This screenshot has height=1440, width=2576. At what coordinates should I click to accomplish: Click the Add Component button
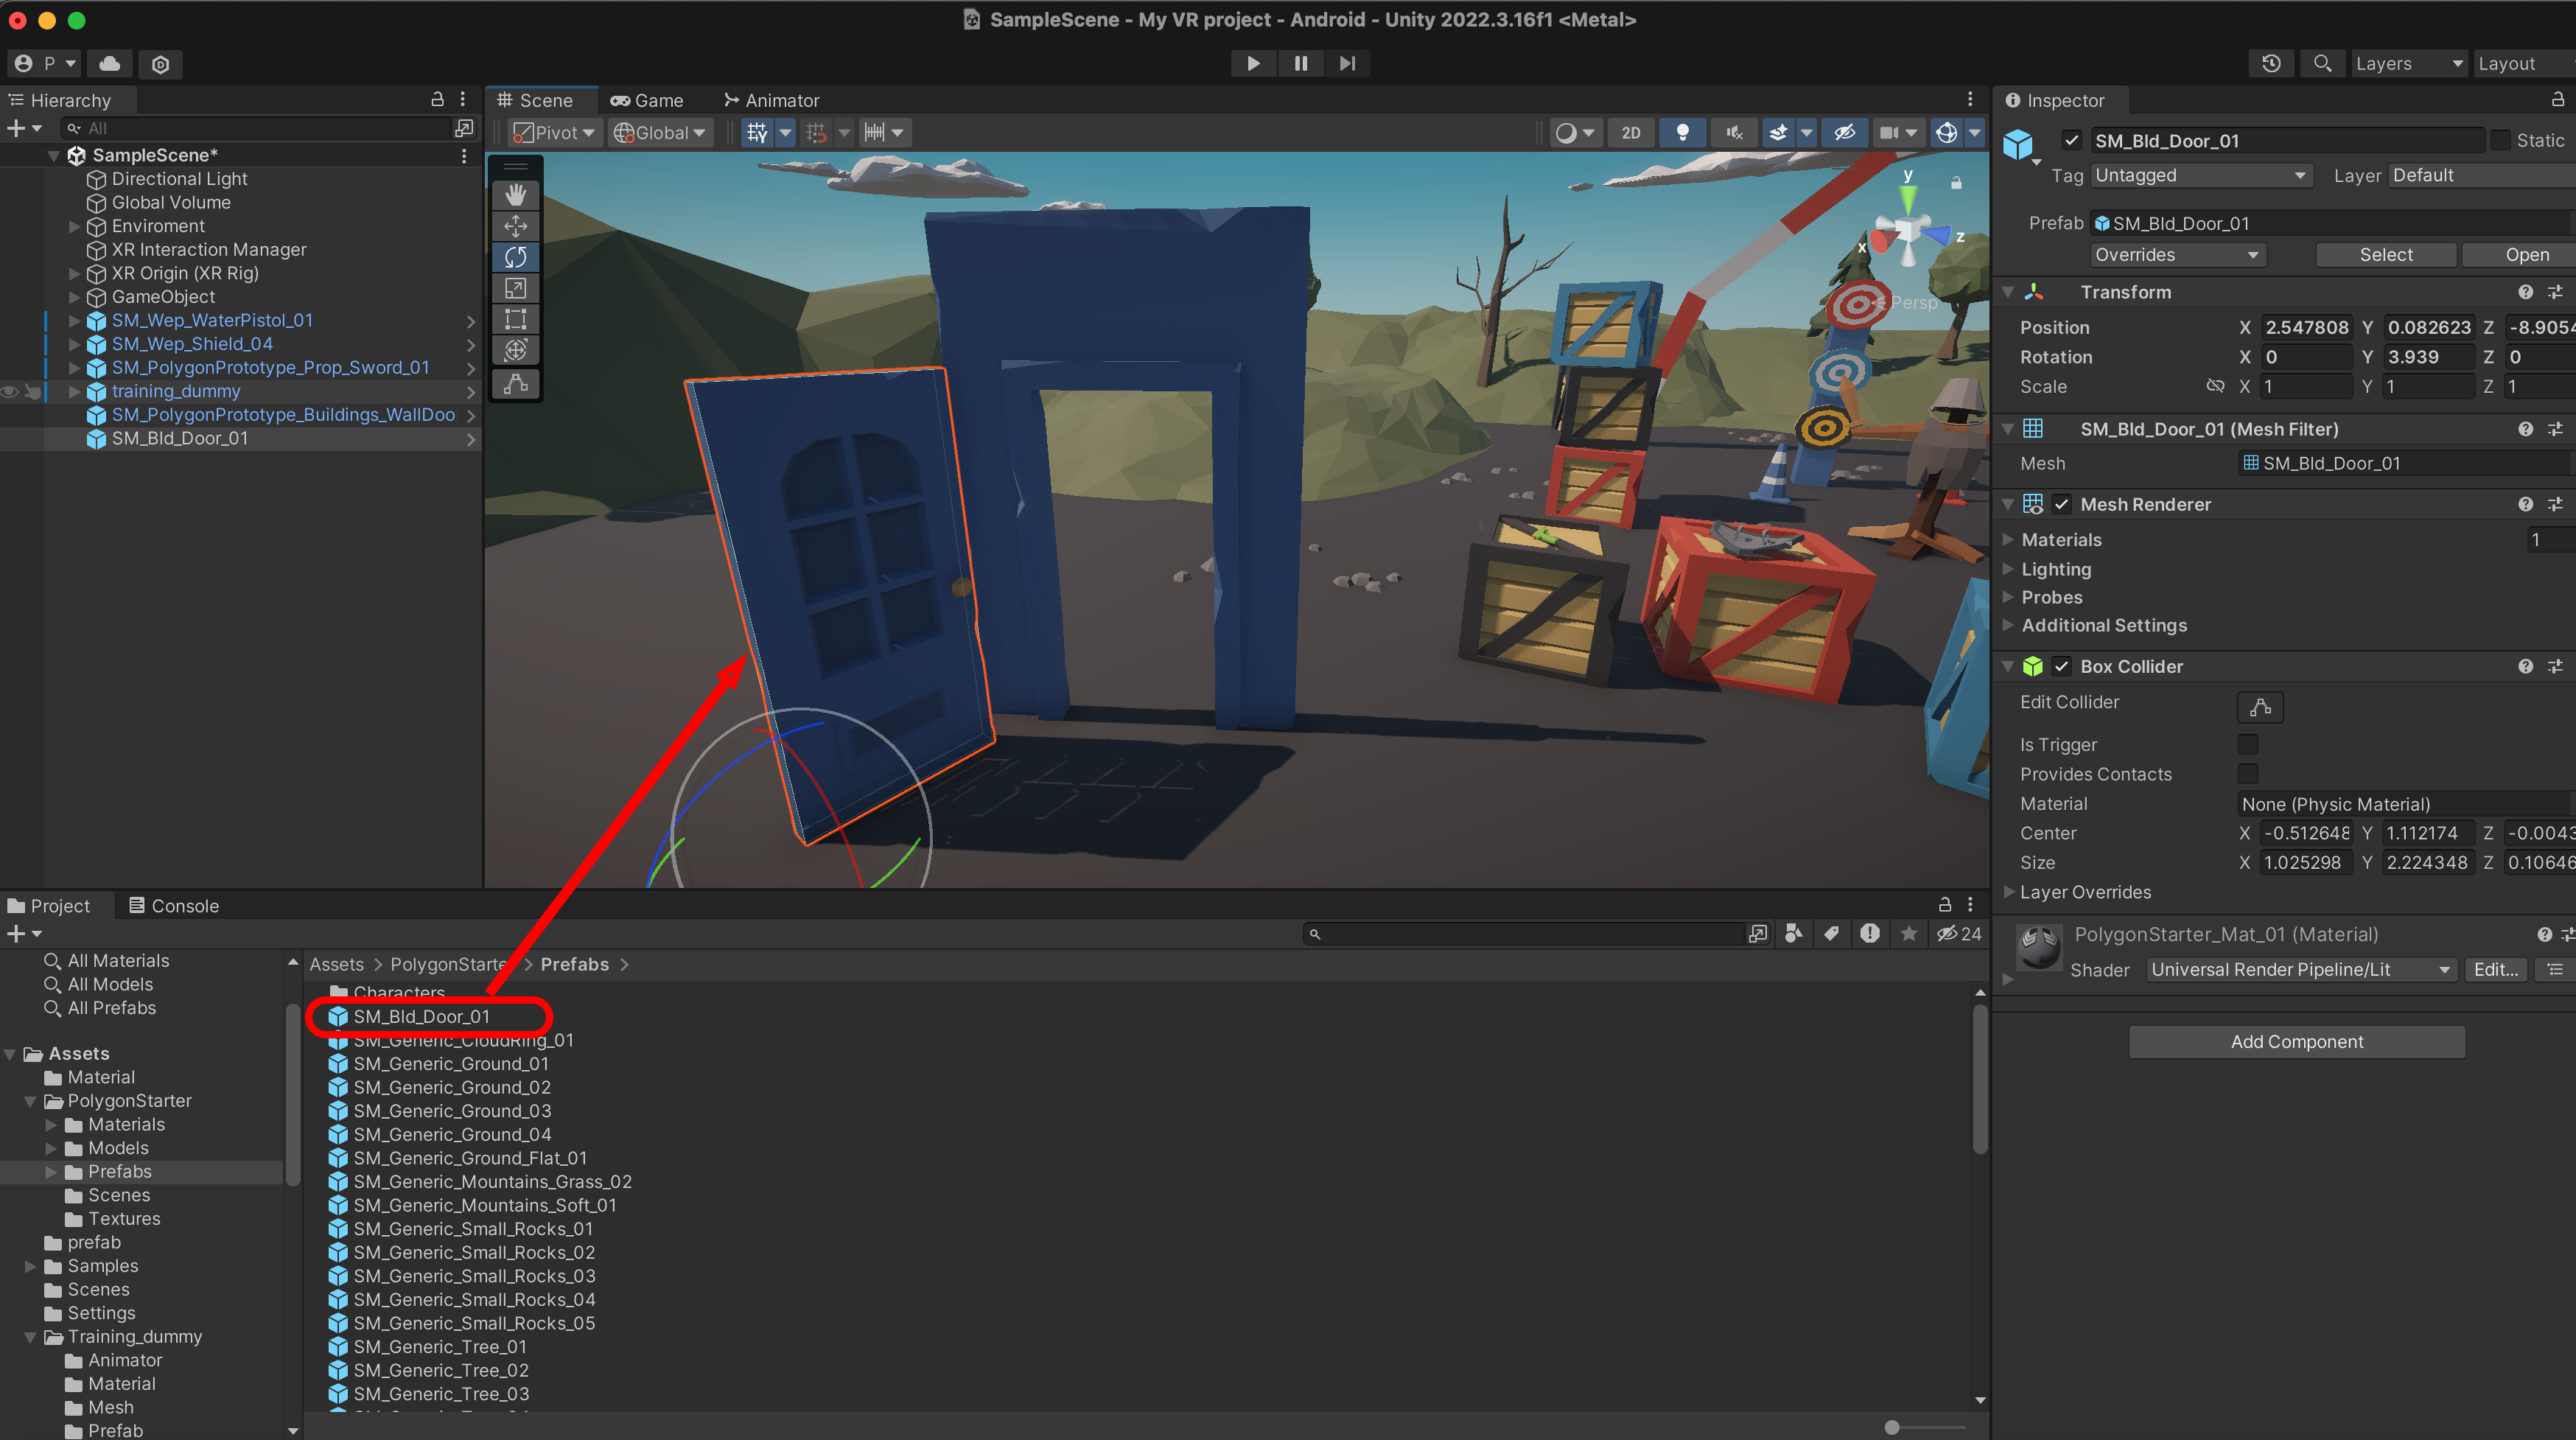[2296, 1041]
